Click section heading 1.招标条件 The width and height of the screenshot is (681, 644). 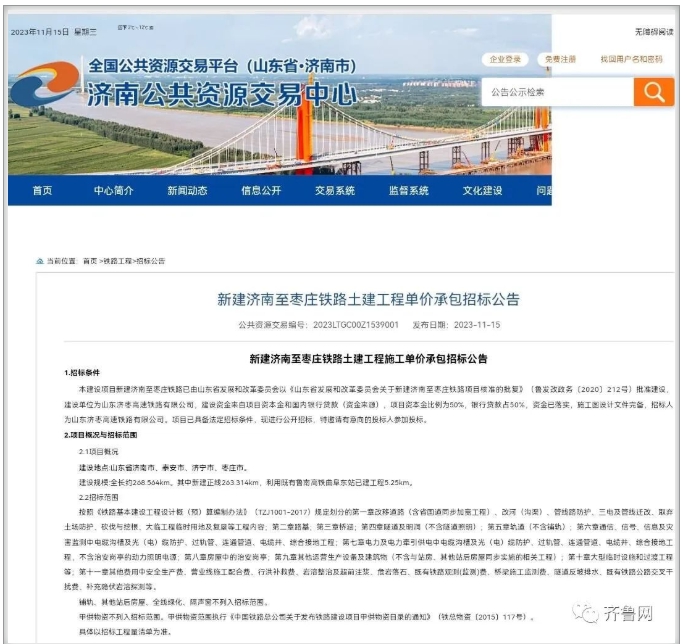(x=82, y=373)
